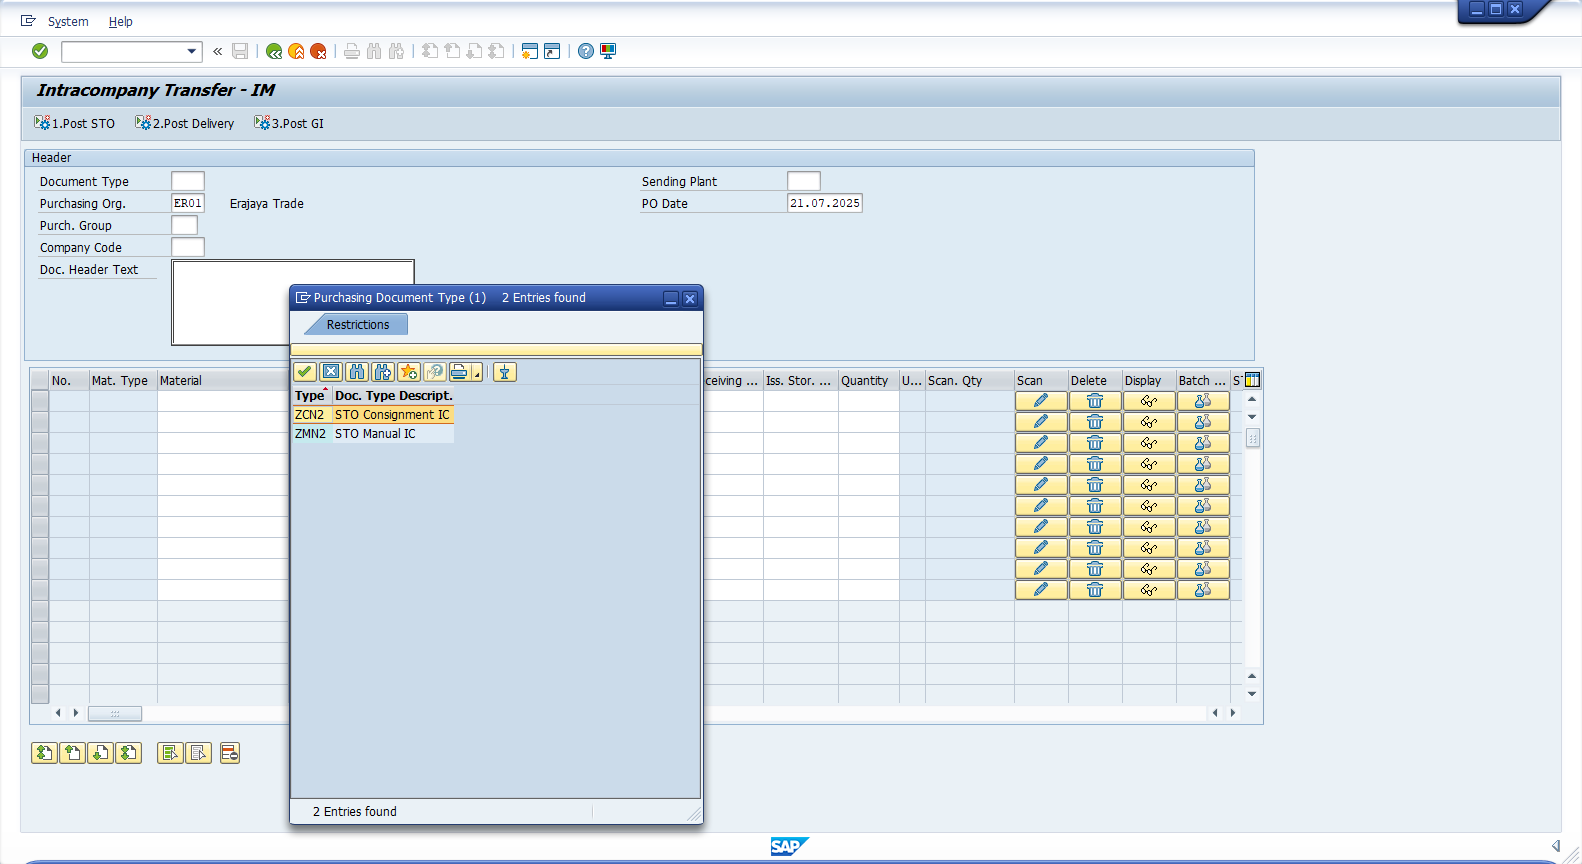Click the Find binoculars icon in popup toolbar
The width and height of the screenshot is (1582, 864).
tap(357, 372)
